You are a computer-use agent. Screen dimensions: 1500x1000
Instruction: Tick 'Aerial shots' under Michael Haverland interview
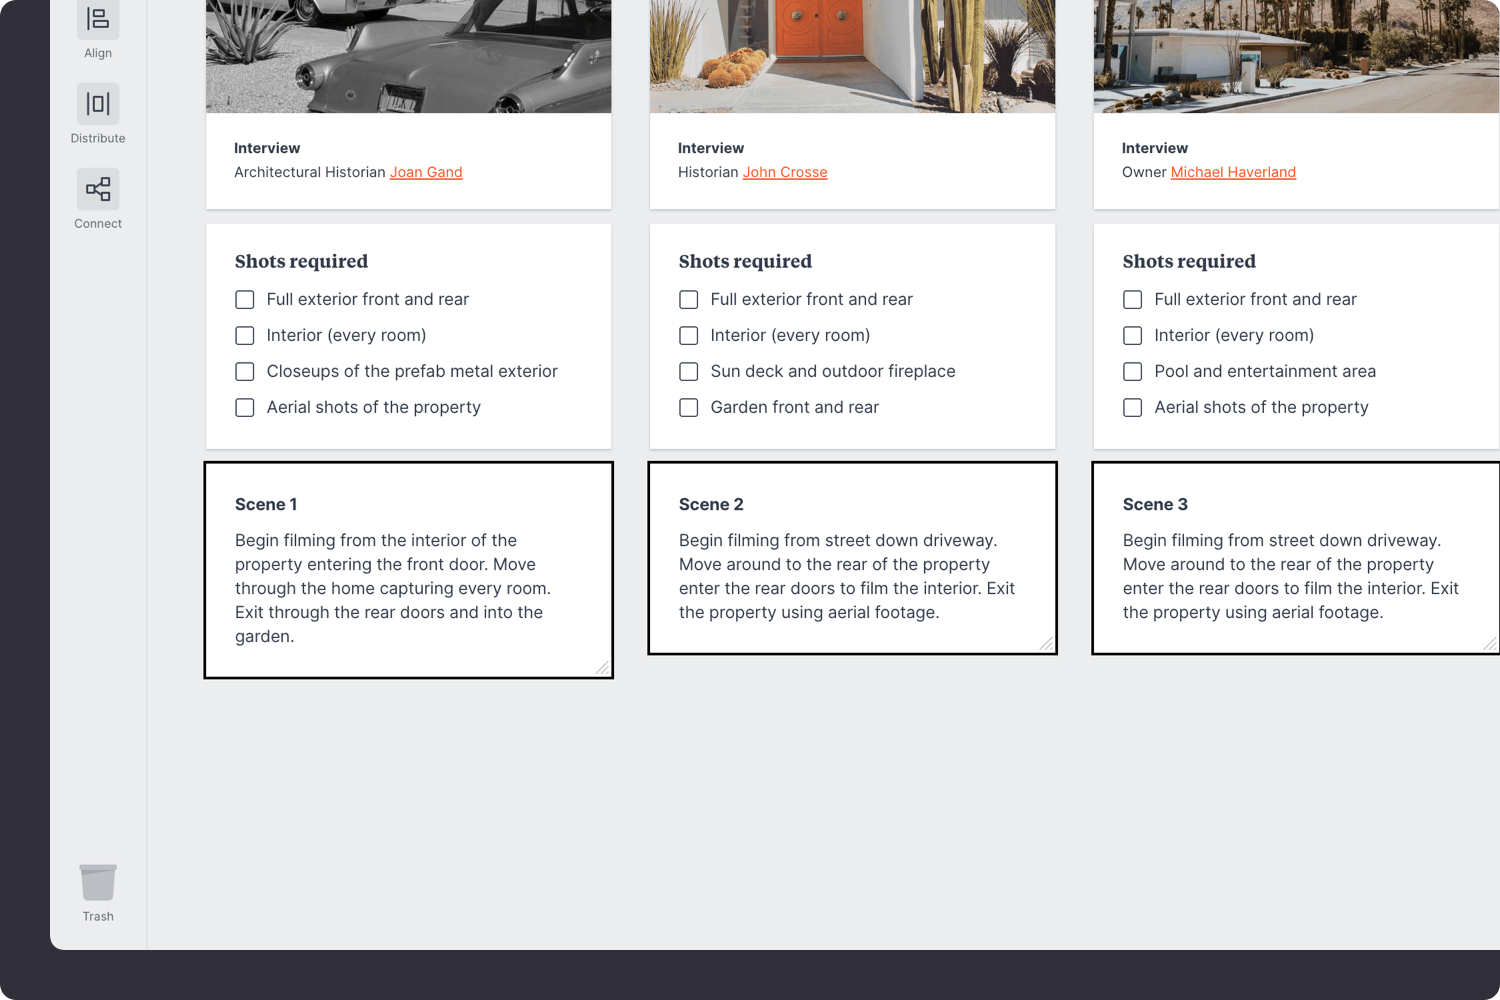tap(1133, 408)
